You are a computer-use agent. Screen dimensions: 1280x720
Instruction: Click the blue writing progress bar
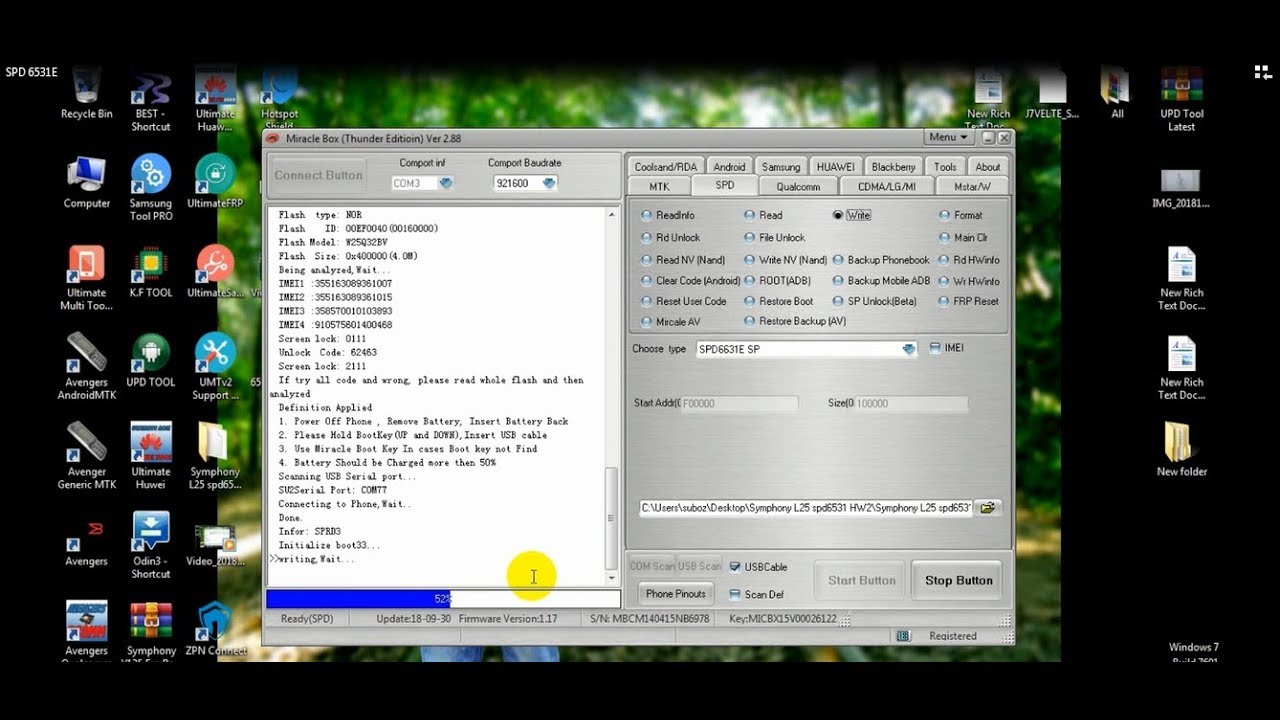tap(443, 599)
